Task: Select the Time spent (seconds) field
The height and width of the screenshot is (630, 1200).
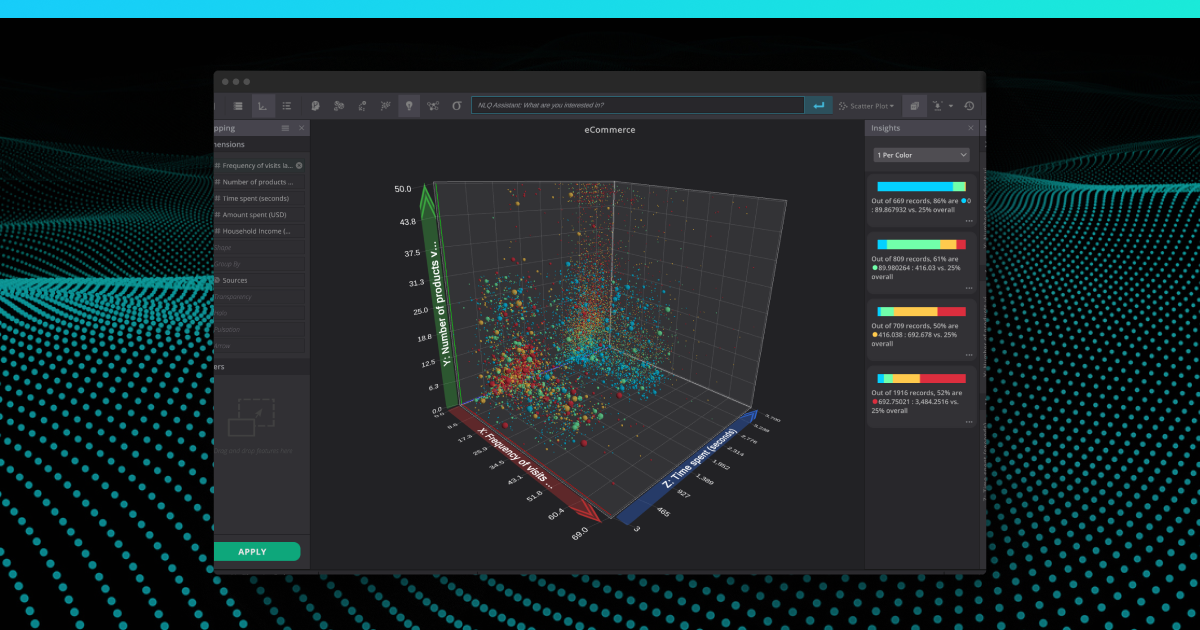Action: click(x=259, y=198)
